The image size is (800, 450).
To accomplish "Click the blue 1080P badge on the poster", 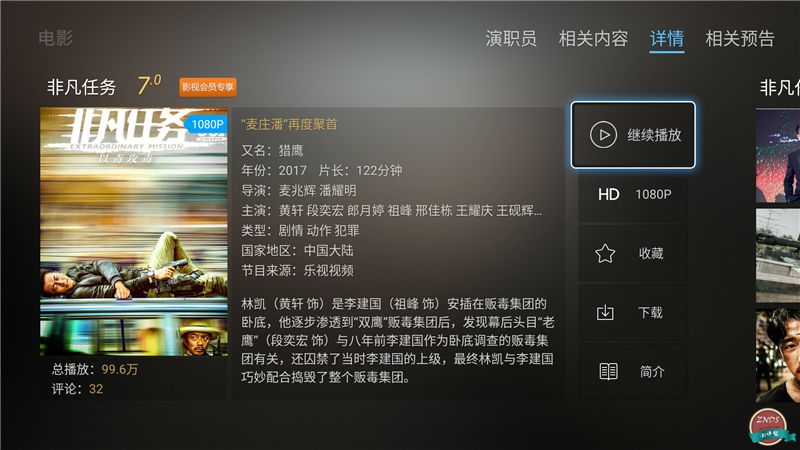I will point(206,124).
